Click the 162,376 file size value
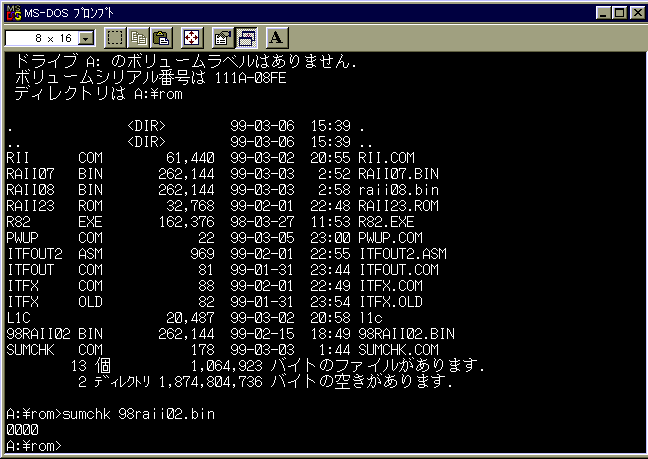 pyautogui.click(x=186, y=222)
